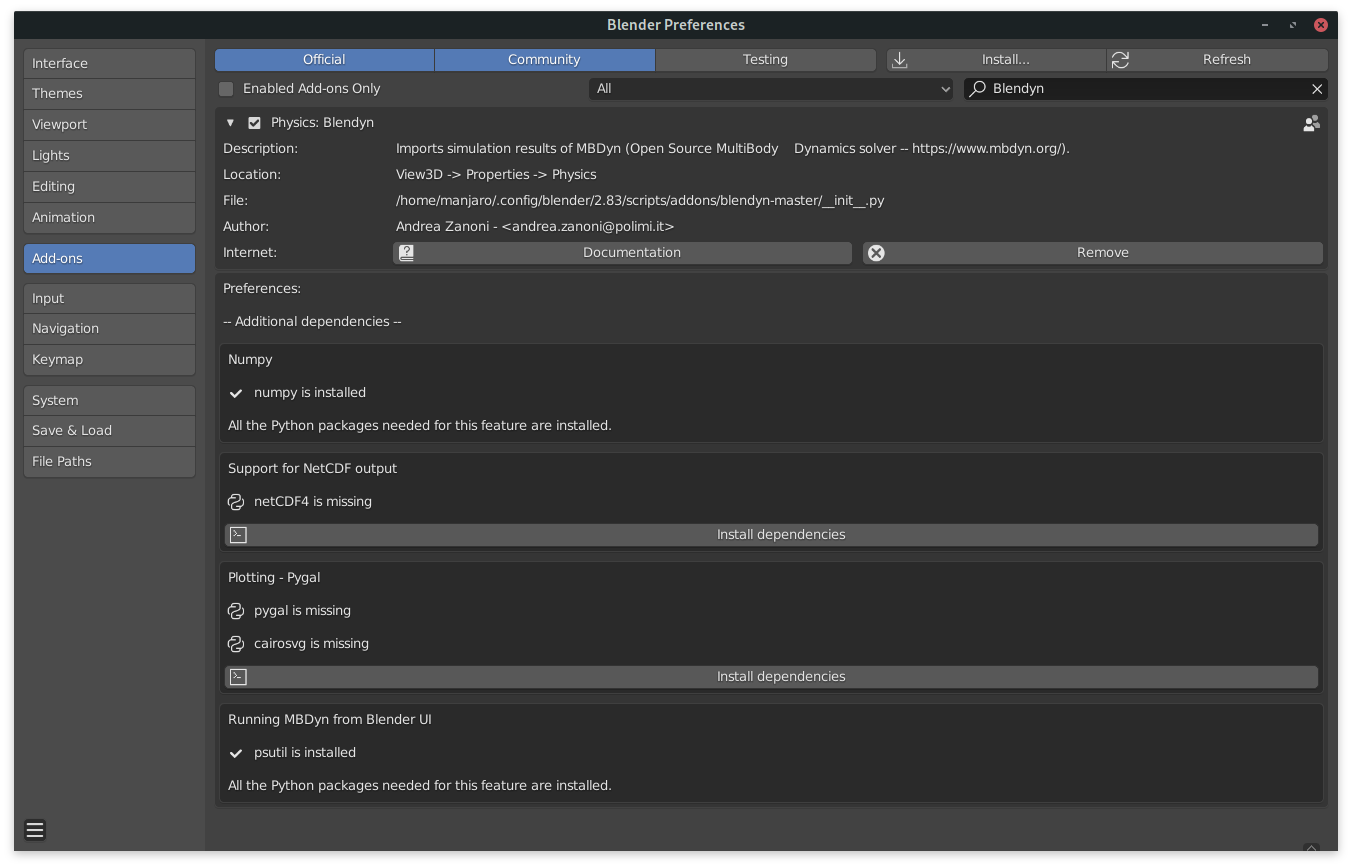This screenshot has width=1352, height=868.
Task: Click the Refresh circular arrows icon
Action: click(x=1120, y=60)
